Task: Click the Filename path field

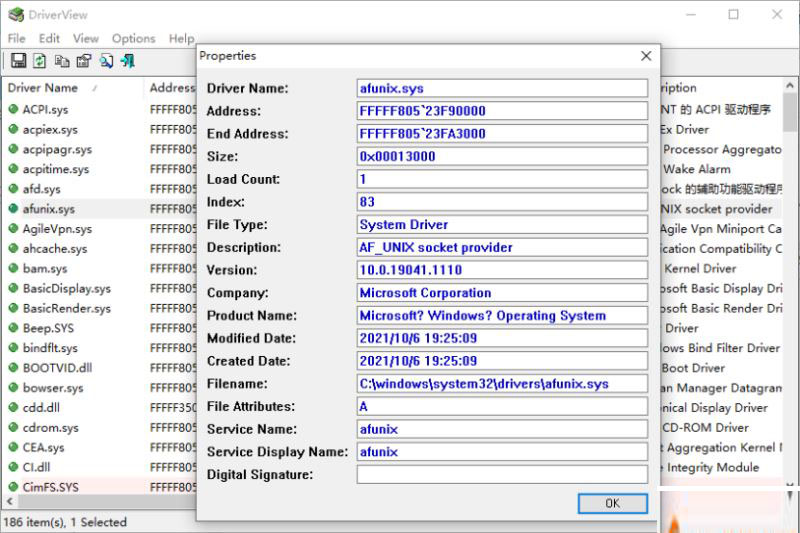Action: tap(503, 384)
